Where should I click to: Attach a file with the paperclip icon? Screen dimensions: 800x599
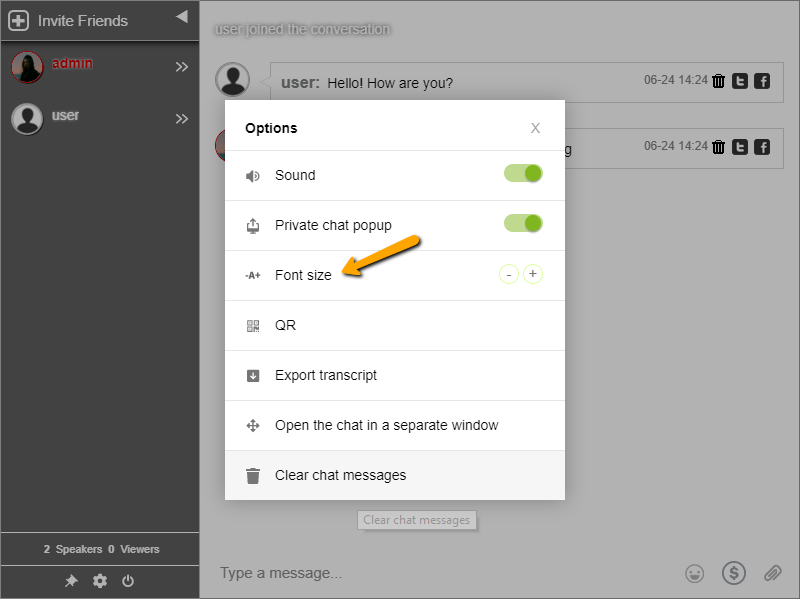point(771,572)
